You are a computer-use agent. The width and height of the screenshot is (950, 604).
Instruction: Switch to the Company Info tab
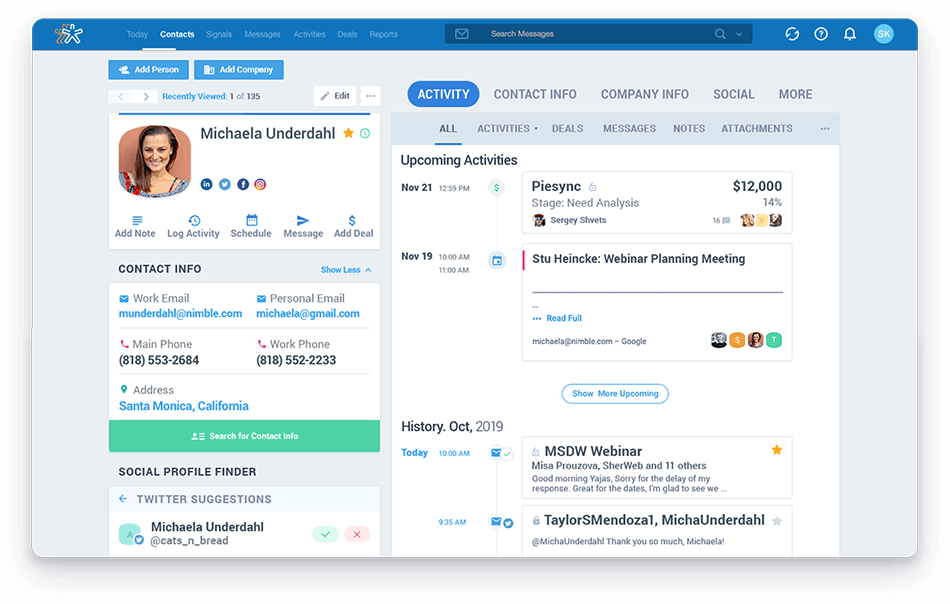tap(644, 93)
